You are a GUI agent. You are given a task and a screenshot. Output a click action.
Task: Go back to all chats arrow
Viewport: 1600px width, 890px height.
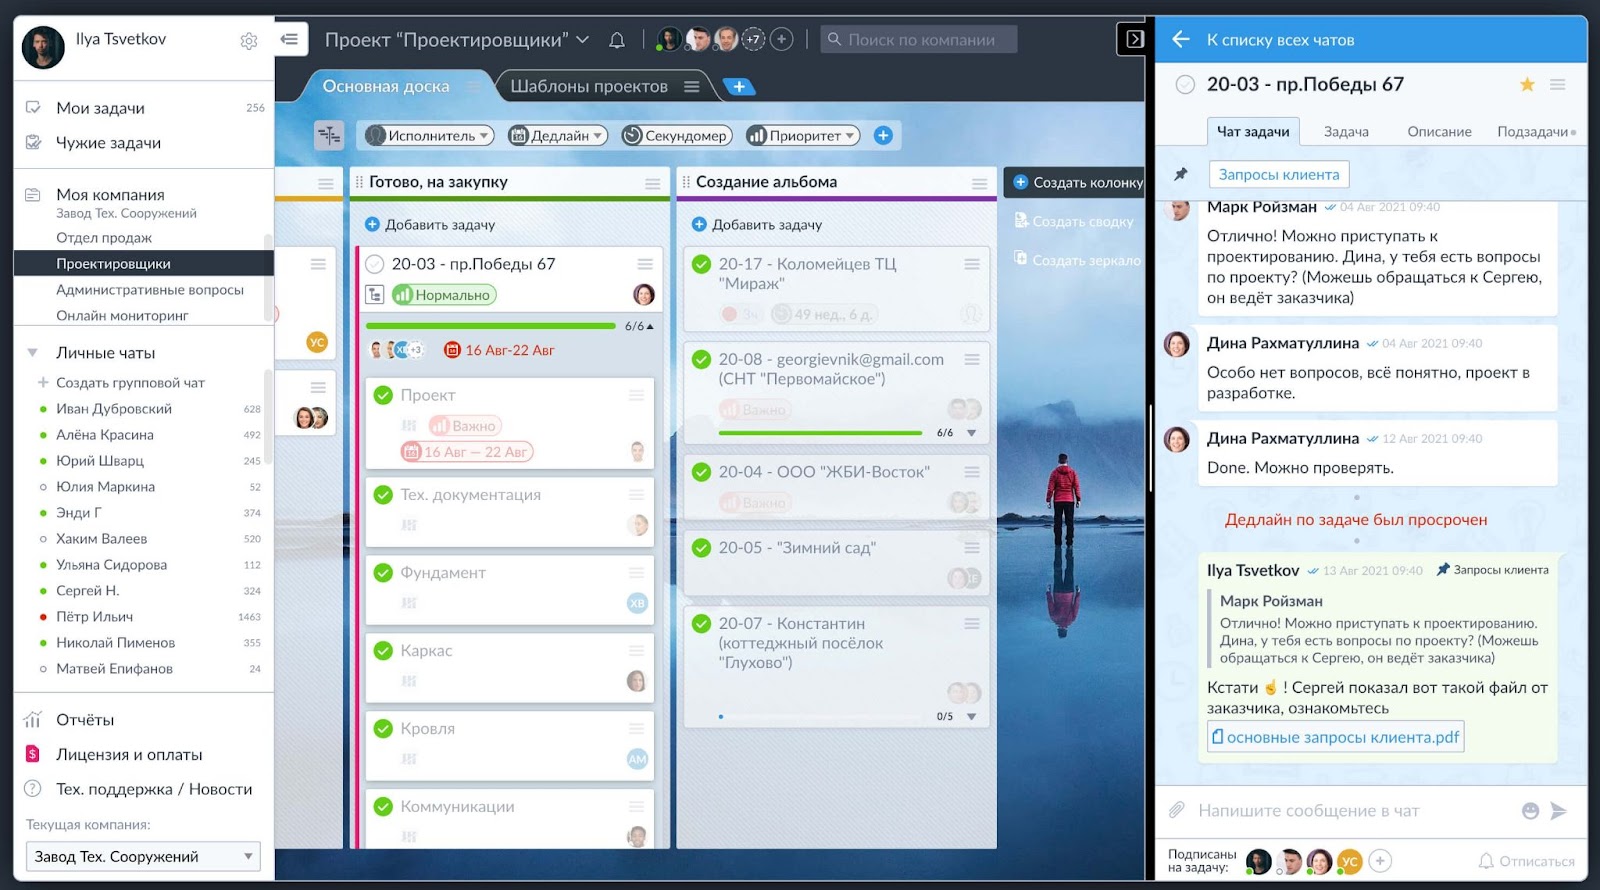pyautogui.click(x=1180, y=39)
